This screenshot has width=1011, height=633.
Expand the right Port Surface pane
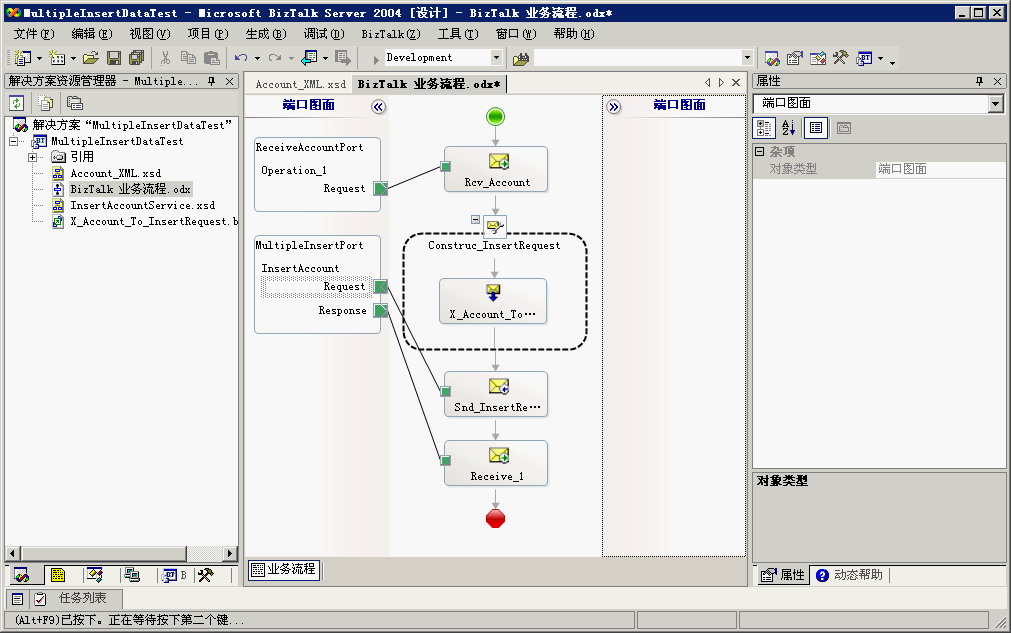click(x=614, y=107)
